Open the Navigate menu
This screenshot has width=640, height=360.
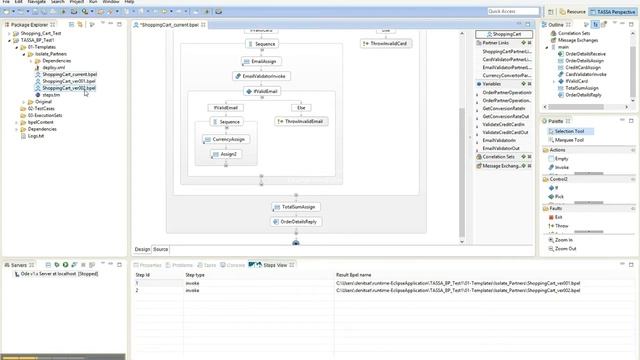(x=36, y=2)
